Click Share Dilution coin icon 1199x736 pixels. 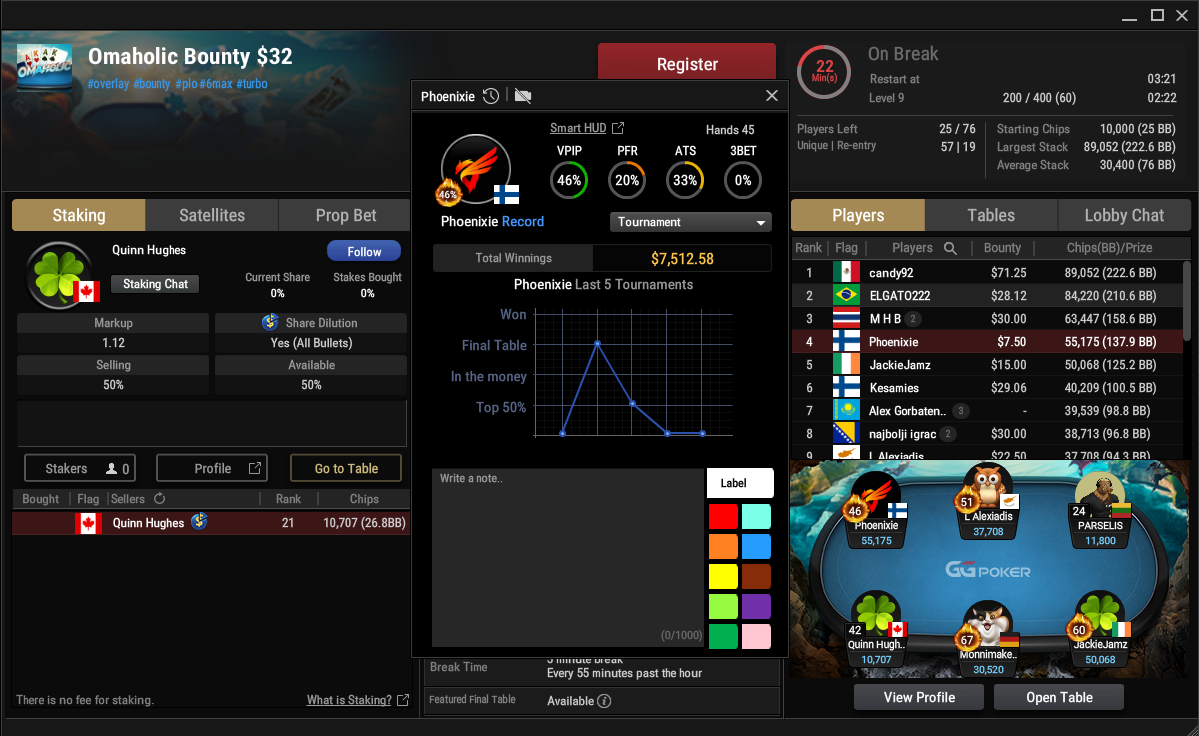tap(270, 323)
